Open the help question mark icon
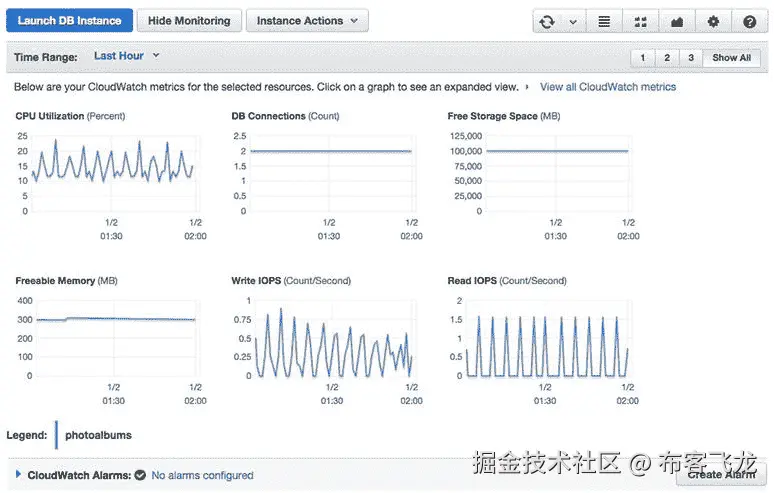The height and width of the screenshot is (493, 774). [749, 22]
